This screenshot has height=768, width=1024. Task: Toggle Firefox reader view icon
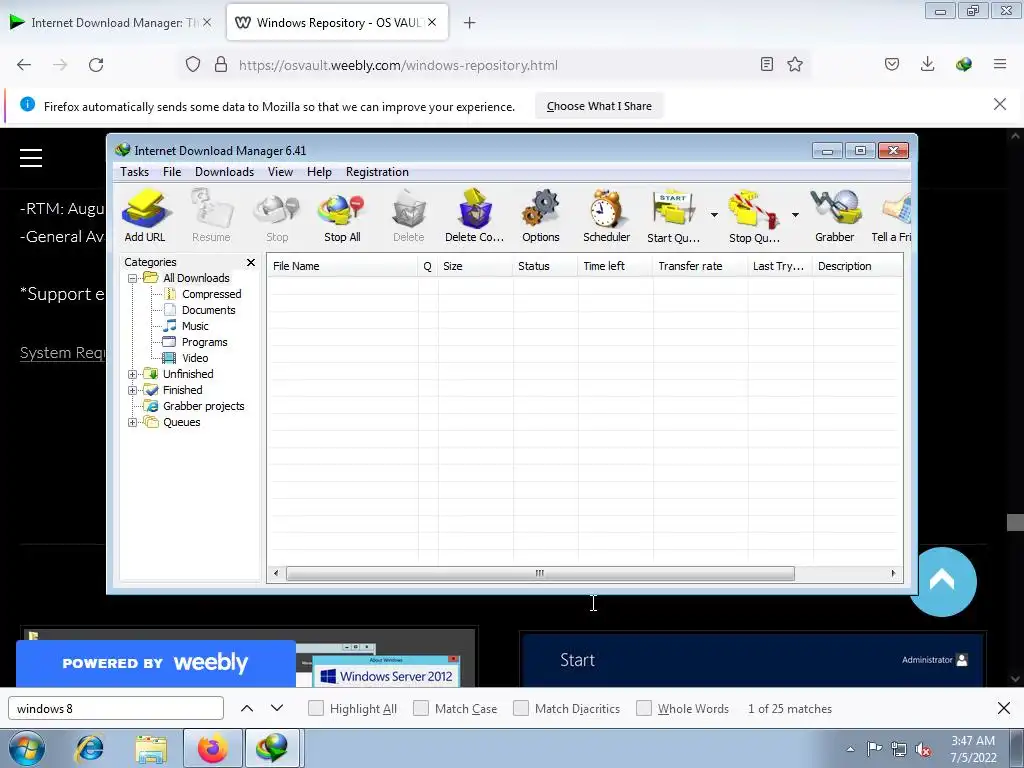(x=767, y=65)
